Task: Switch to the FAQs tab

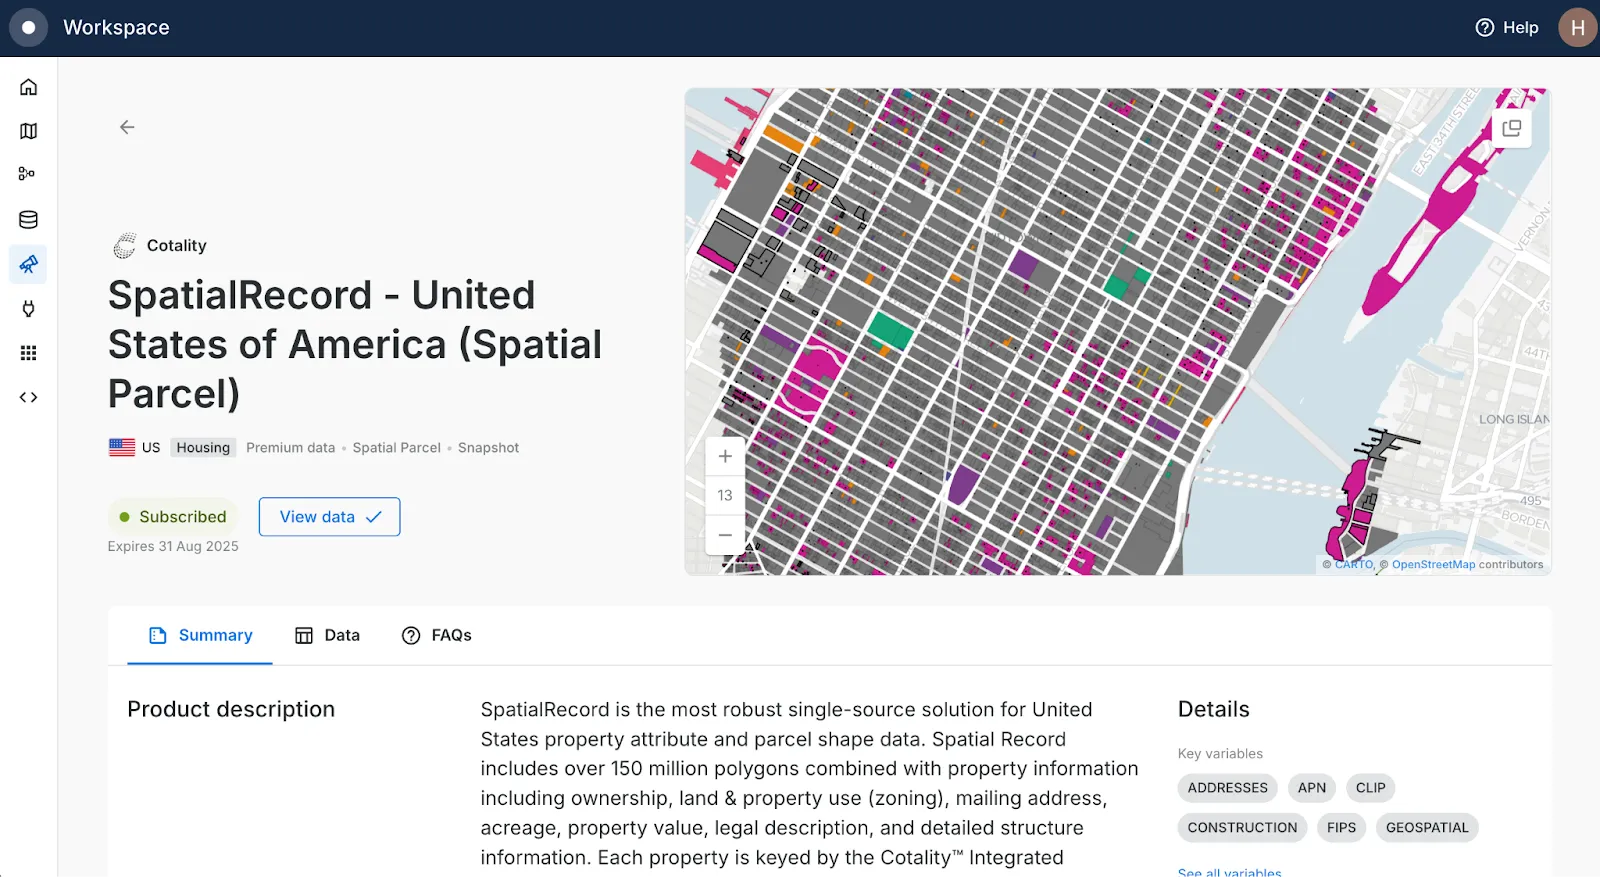Action: (436, 635)
